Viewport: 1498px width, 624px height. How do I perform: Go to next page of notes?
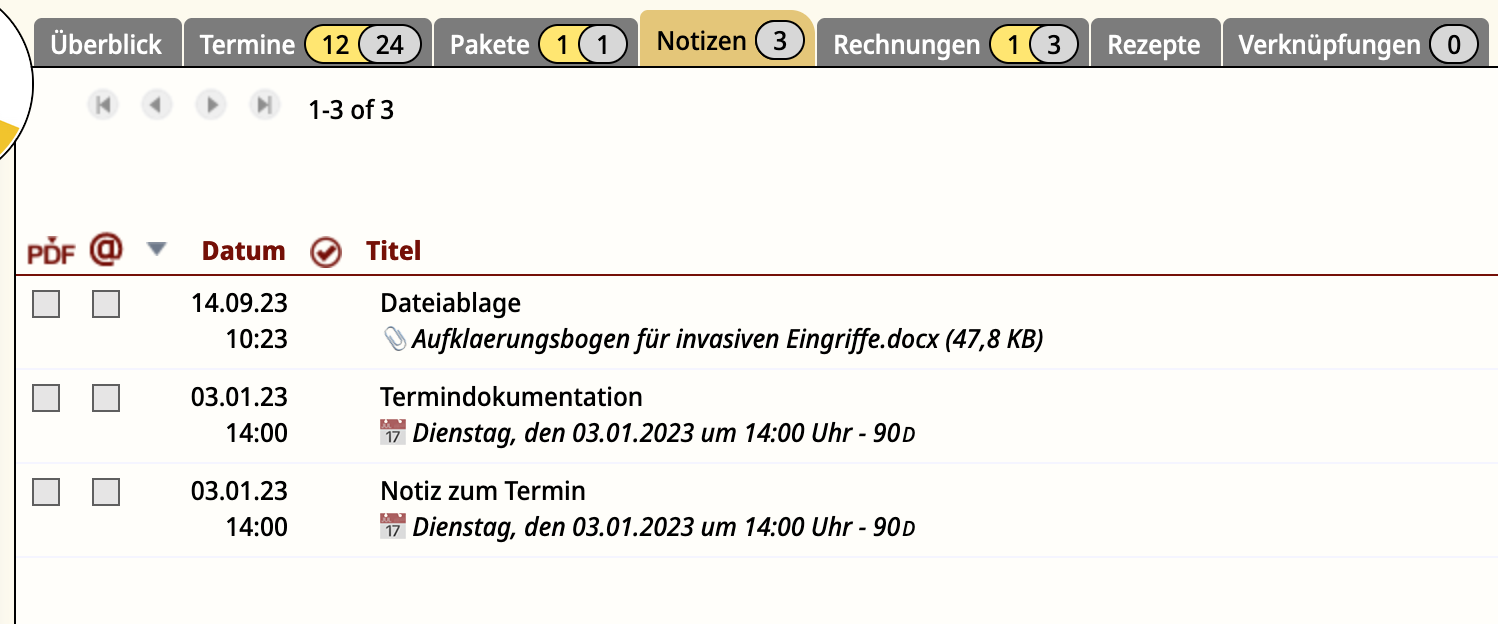210,105
